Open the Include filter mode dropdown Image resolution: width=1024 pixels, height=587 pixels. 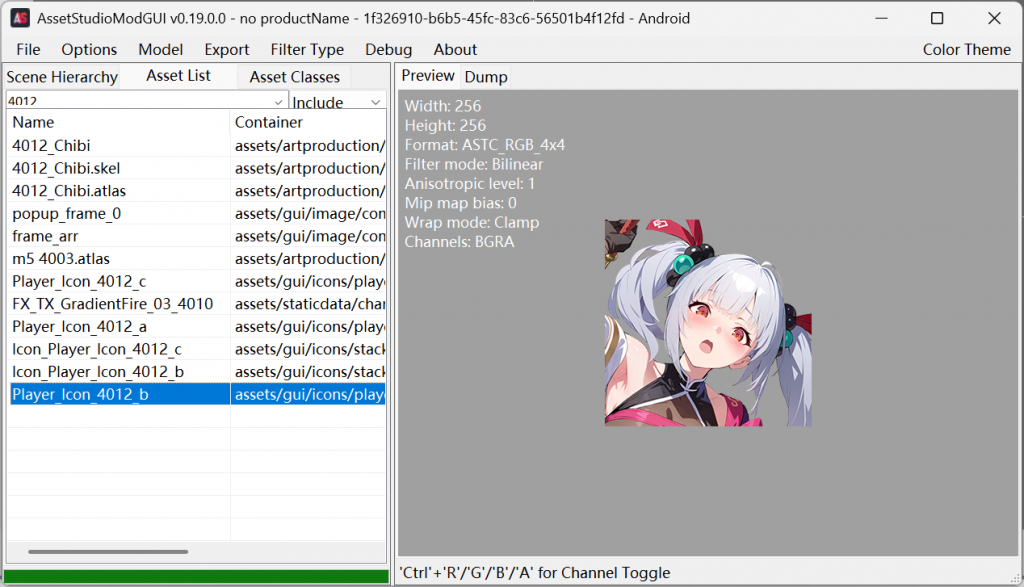(x=337, y=102)
